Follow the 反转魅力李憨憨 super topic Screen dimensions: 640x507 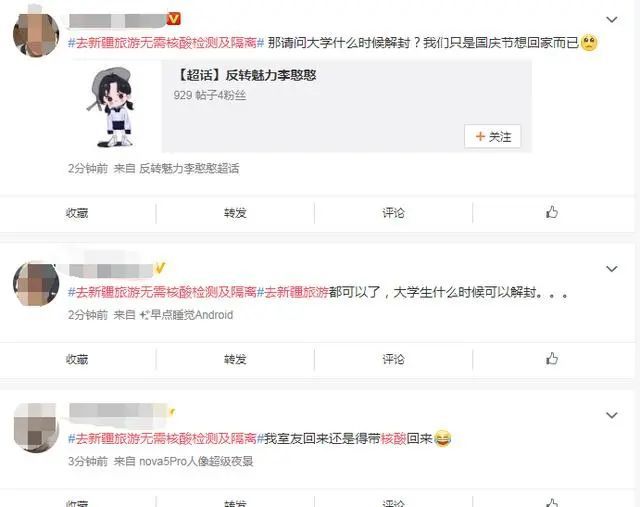[x=492, y=136]
